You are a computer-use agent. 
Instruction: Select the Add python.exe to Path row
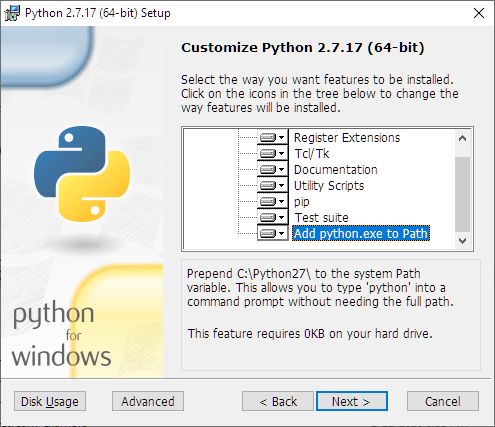click(361, 233)
